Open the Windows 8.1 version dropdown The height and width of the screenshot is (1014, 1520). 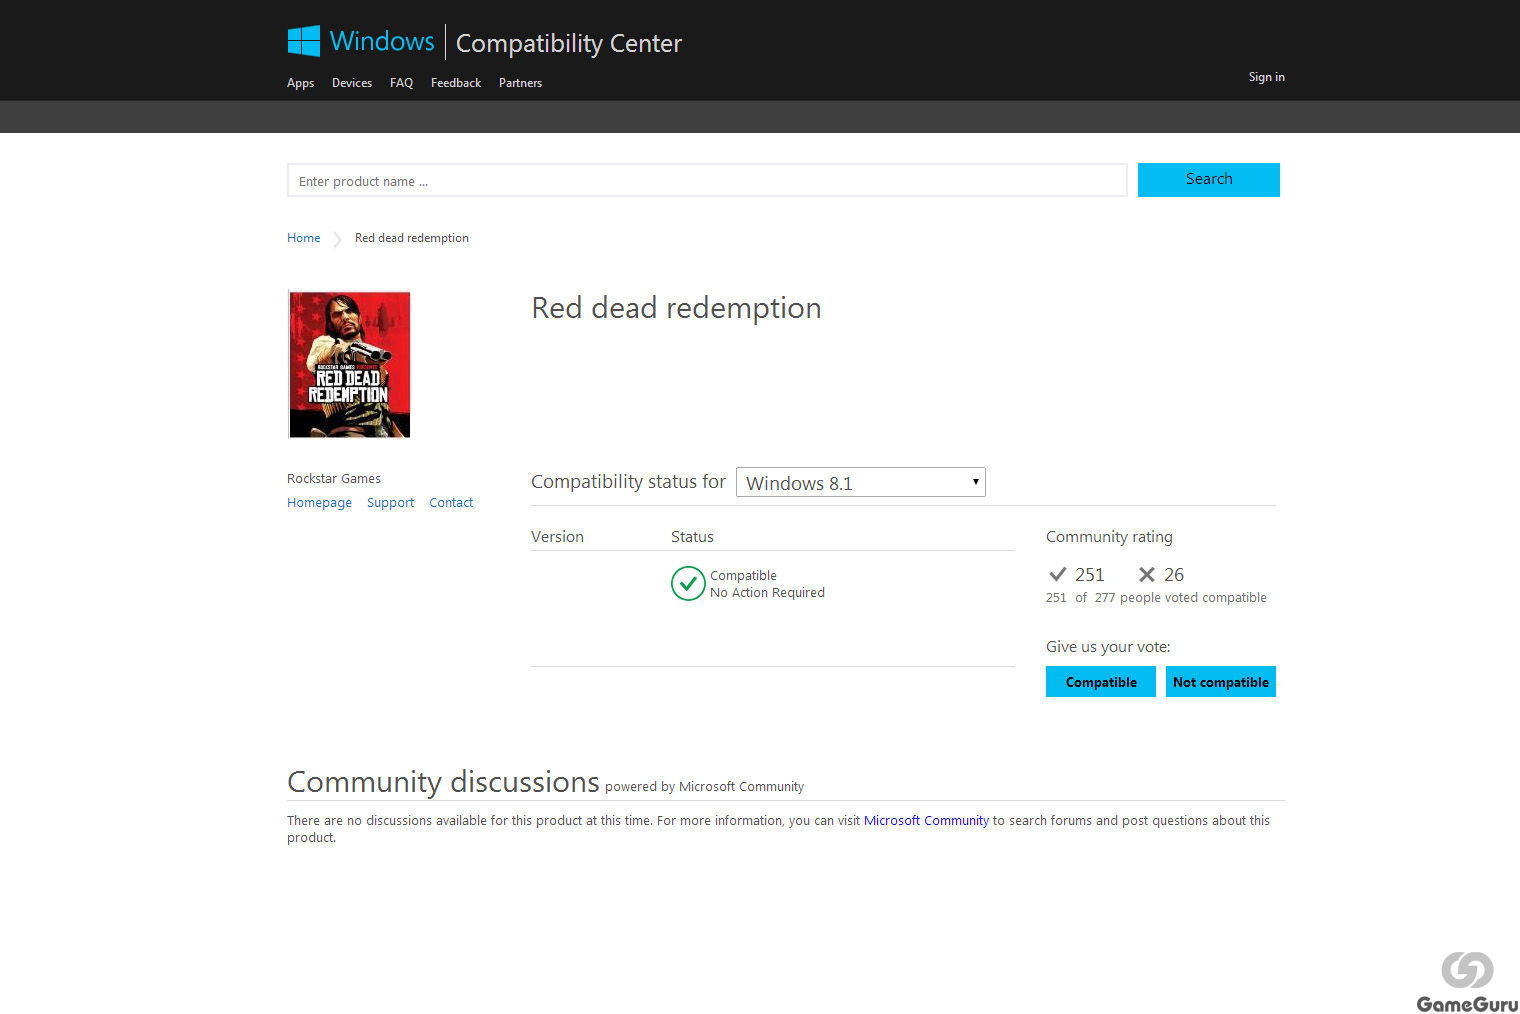coord(861,482)
